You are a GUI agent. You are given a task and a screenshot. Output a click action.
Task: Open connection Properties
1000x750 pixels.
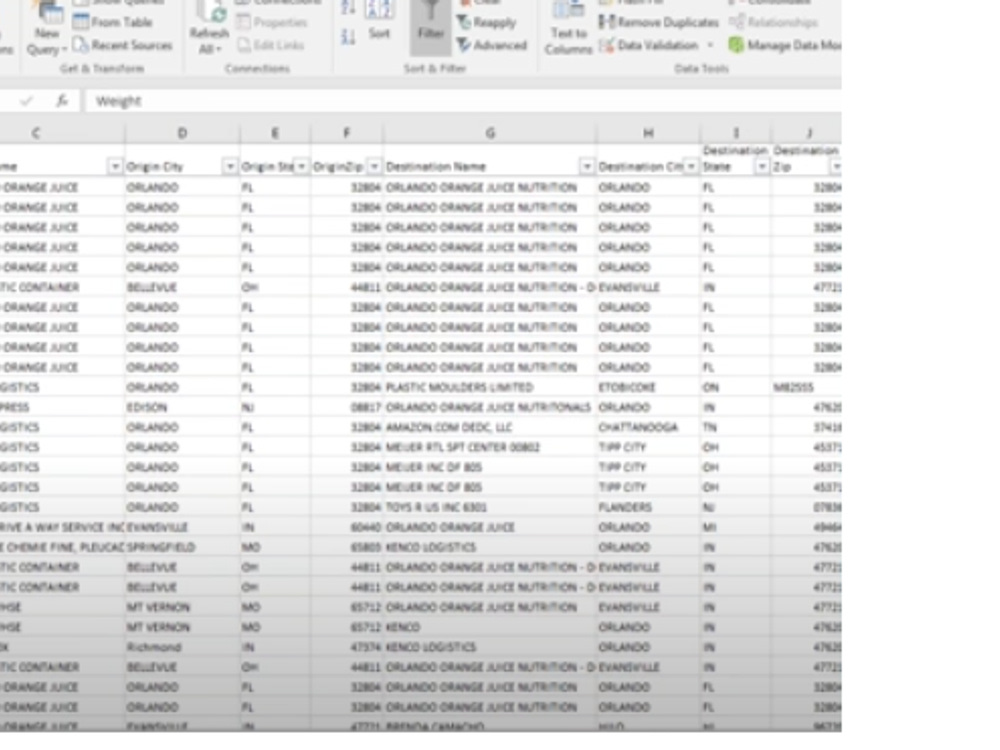click(x=272, y=23)
